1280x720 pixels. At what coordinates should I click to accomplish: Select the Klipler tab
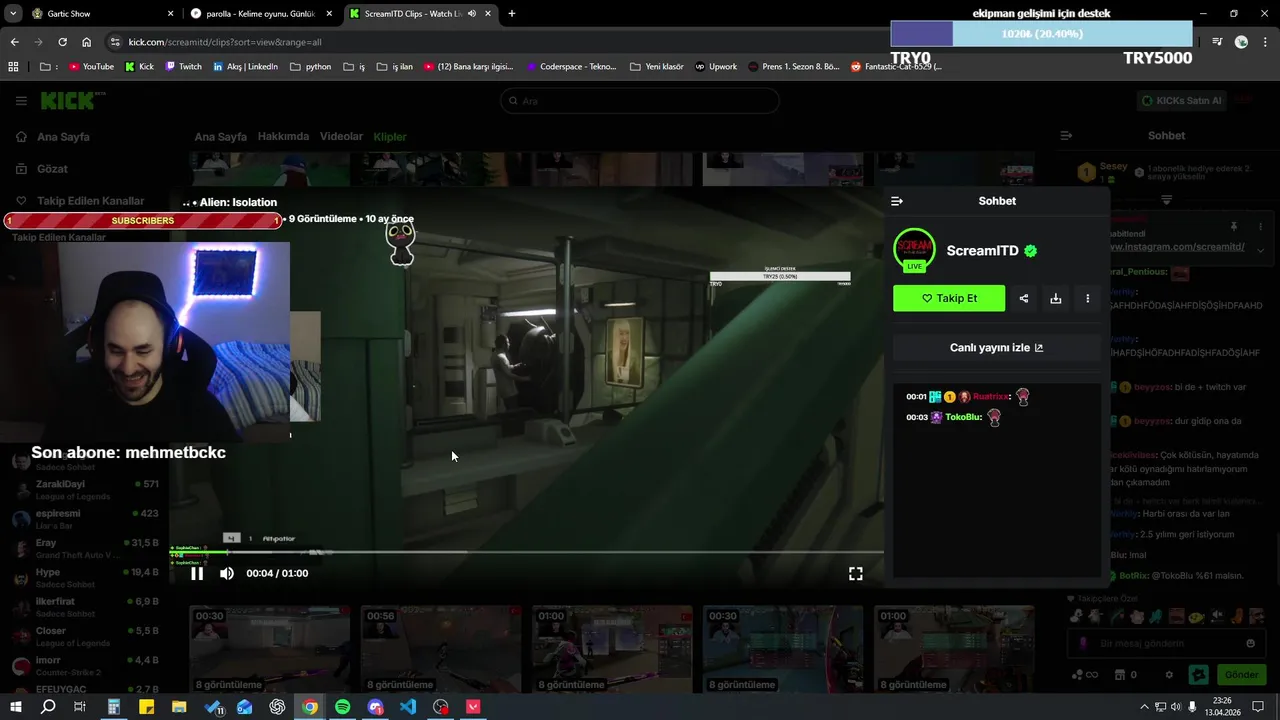390,137
